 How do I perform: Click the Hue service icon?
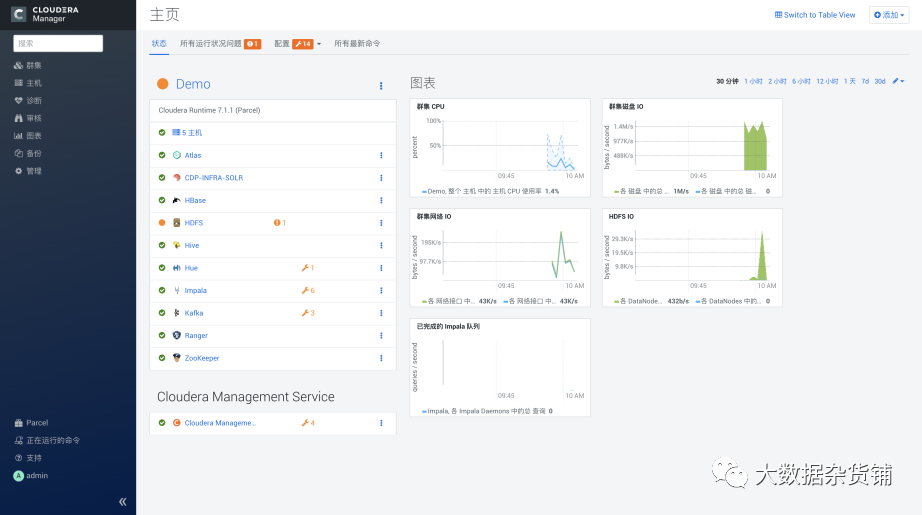pyautogui.click(x=176, y=268)
